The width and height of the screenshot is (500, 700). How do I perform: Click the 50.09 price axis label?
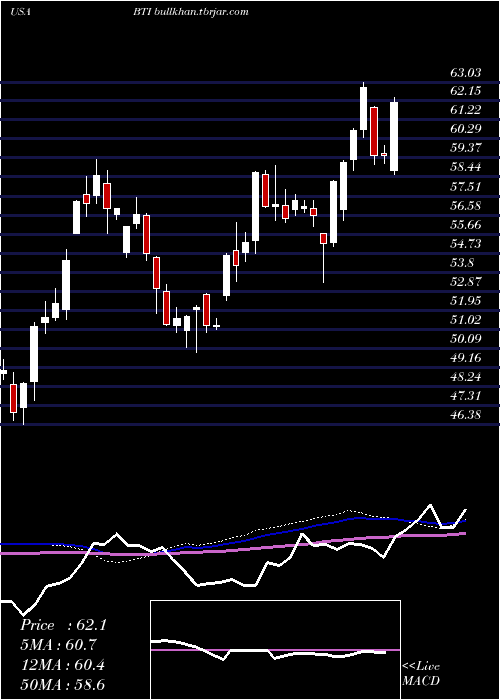(465, 339)
